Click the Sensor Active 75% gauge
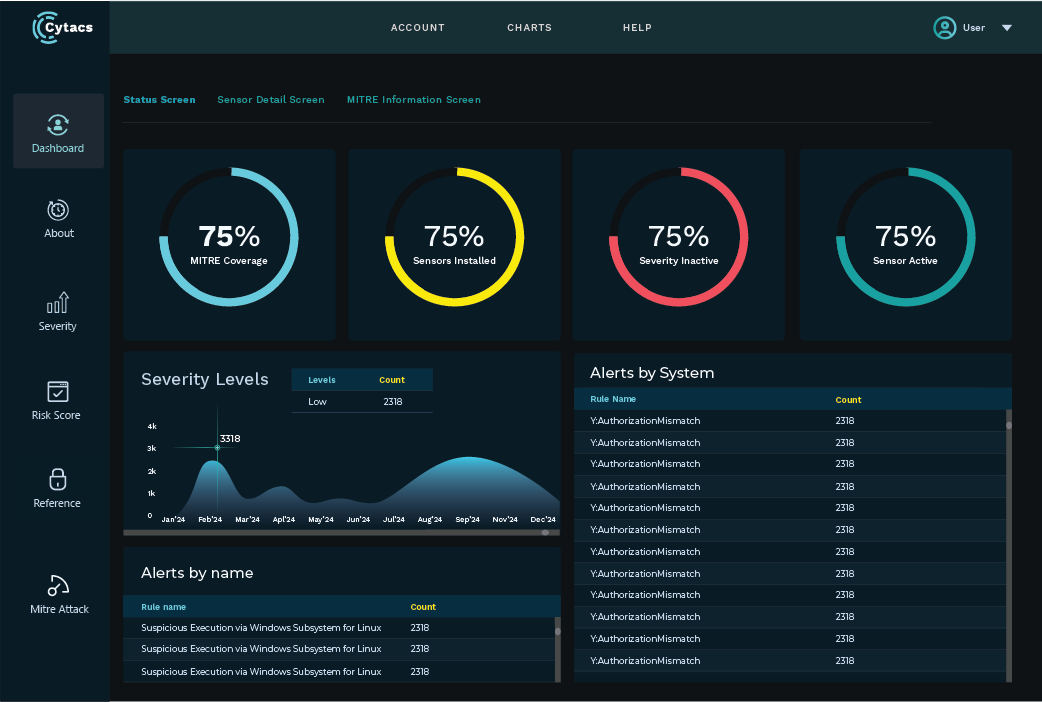Viewport: 1042px width, 702px height. point(905,237)
